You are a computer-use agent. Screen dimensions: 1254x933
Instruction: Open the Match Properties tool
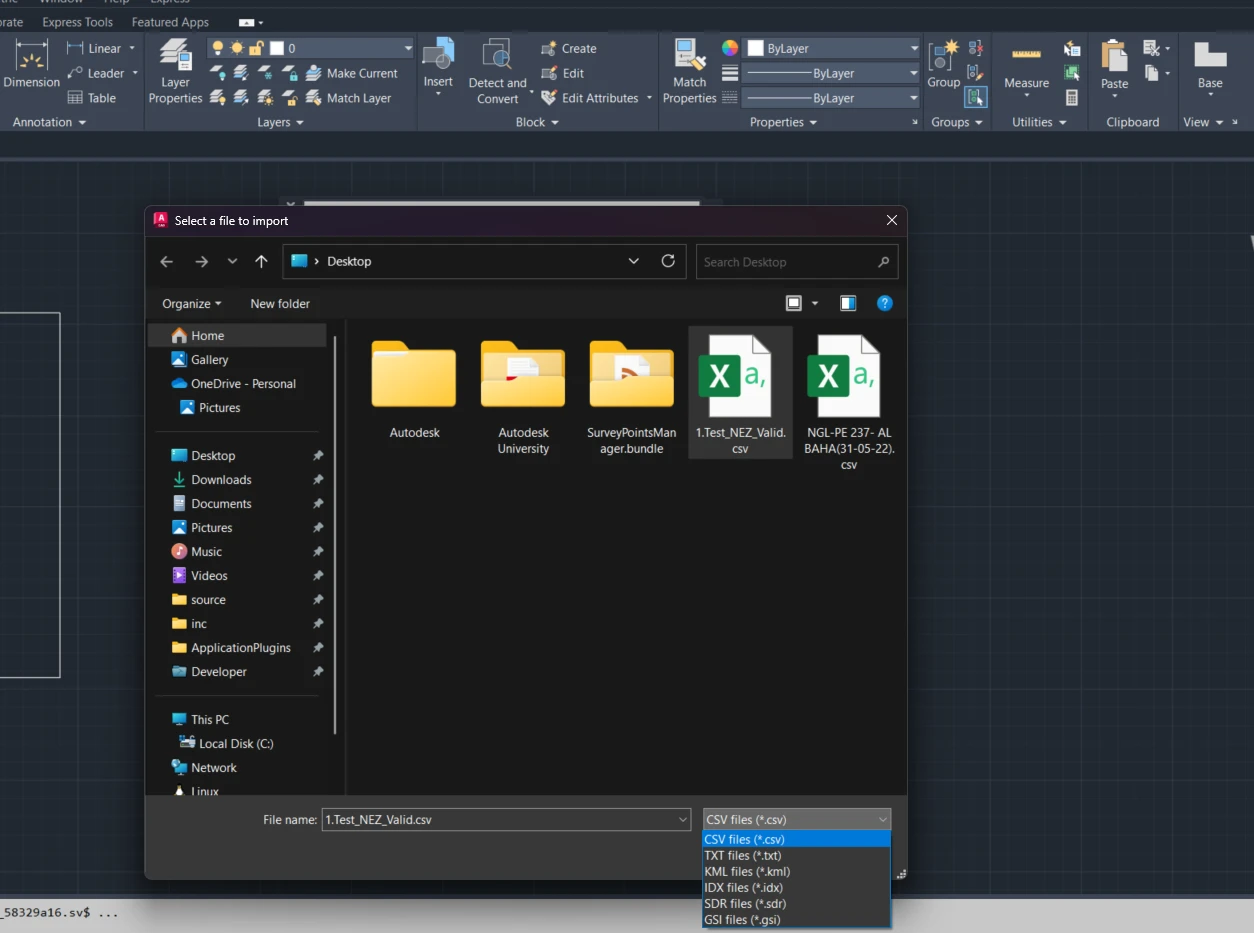click(688, 62)
